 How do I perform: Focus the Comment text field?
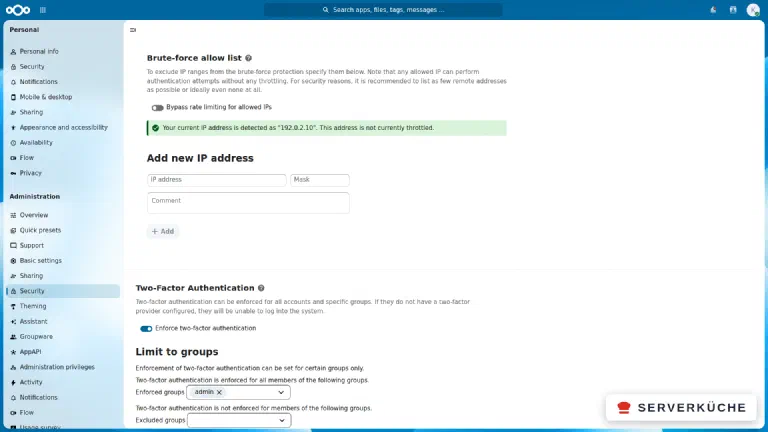pyautogui.click(x=248, y=203)
